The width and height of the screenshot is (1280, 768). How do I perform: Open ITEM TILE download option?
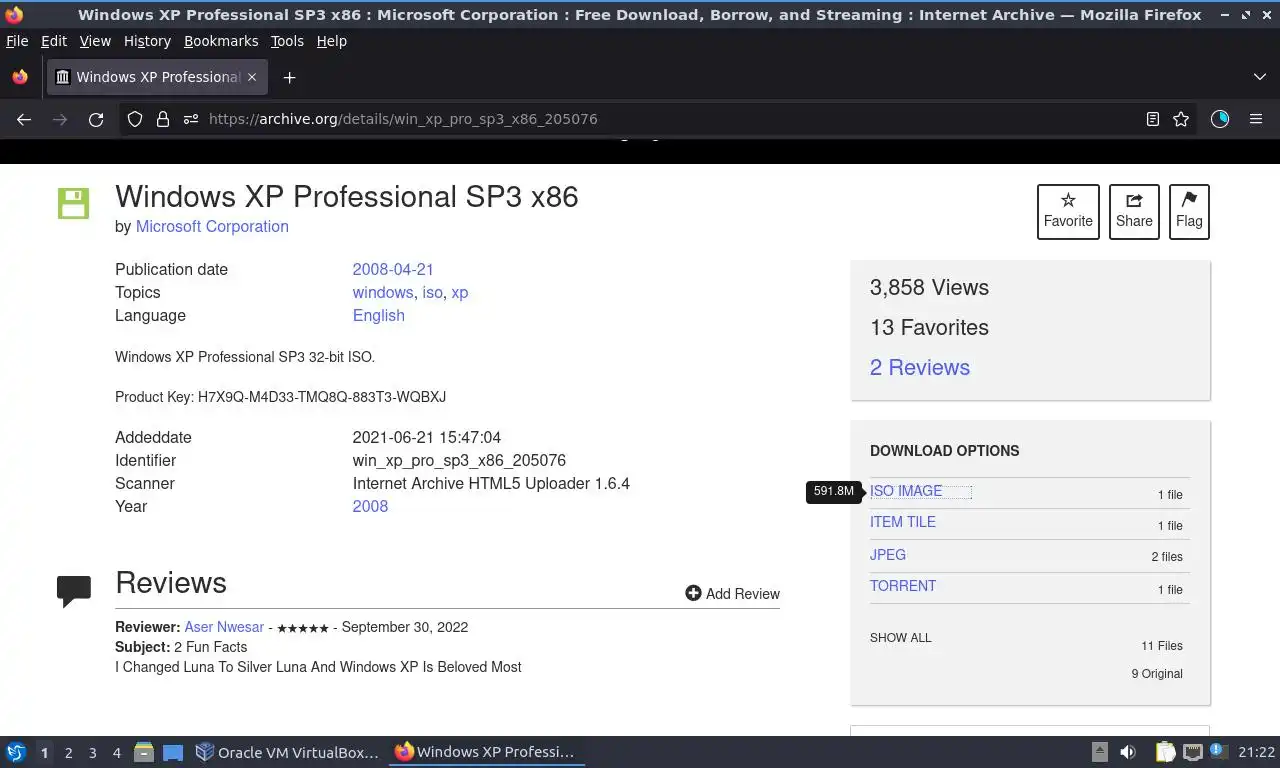coord(903,522)
